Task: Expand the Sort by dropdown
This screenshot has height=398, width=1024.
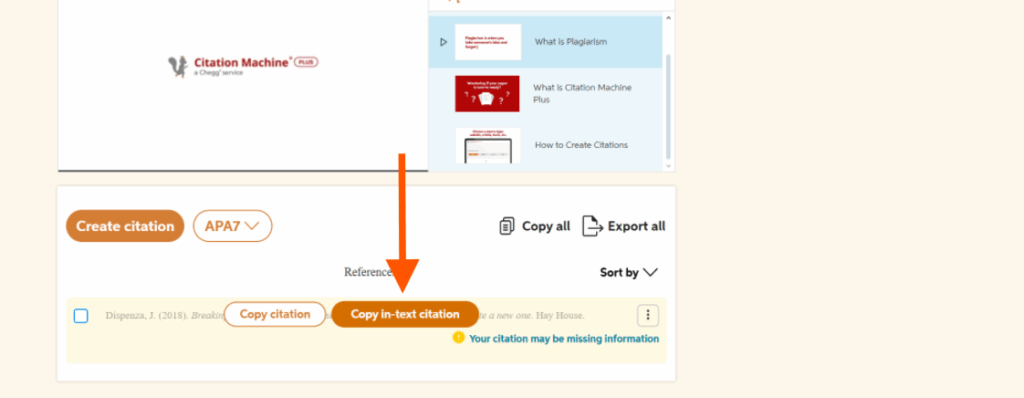Action: 629,273
